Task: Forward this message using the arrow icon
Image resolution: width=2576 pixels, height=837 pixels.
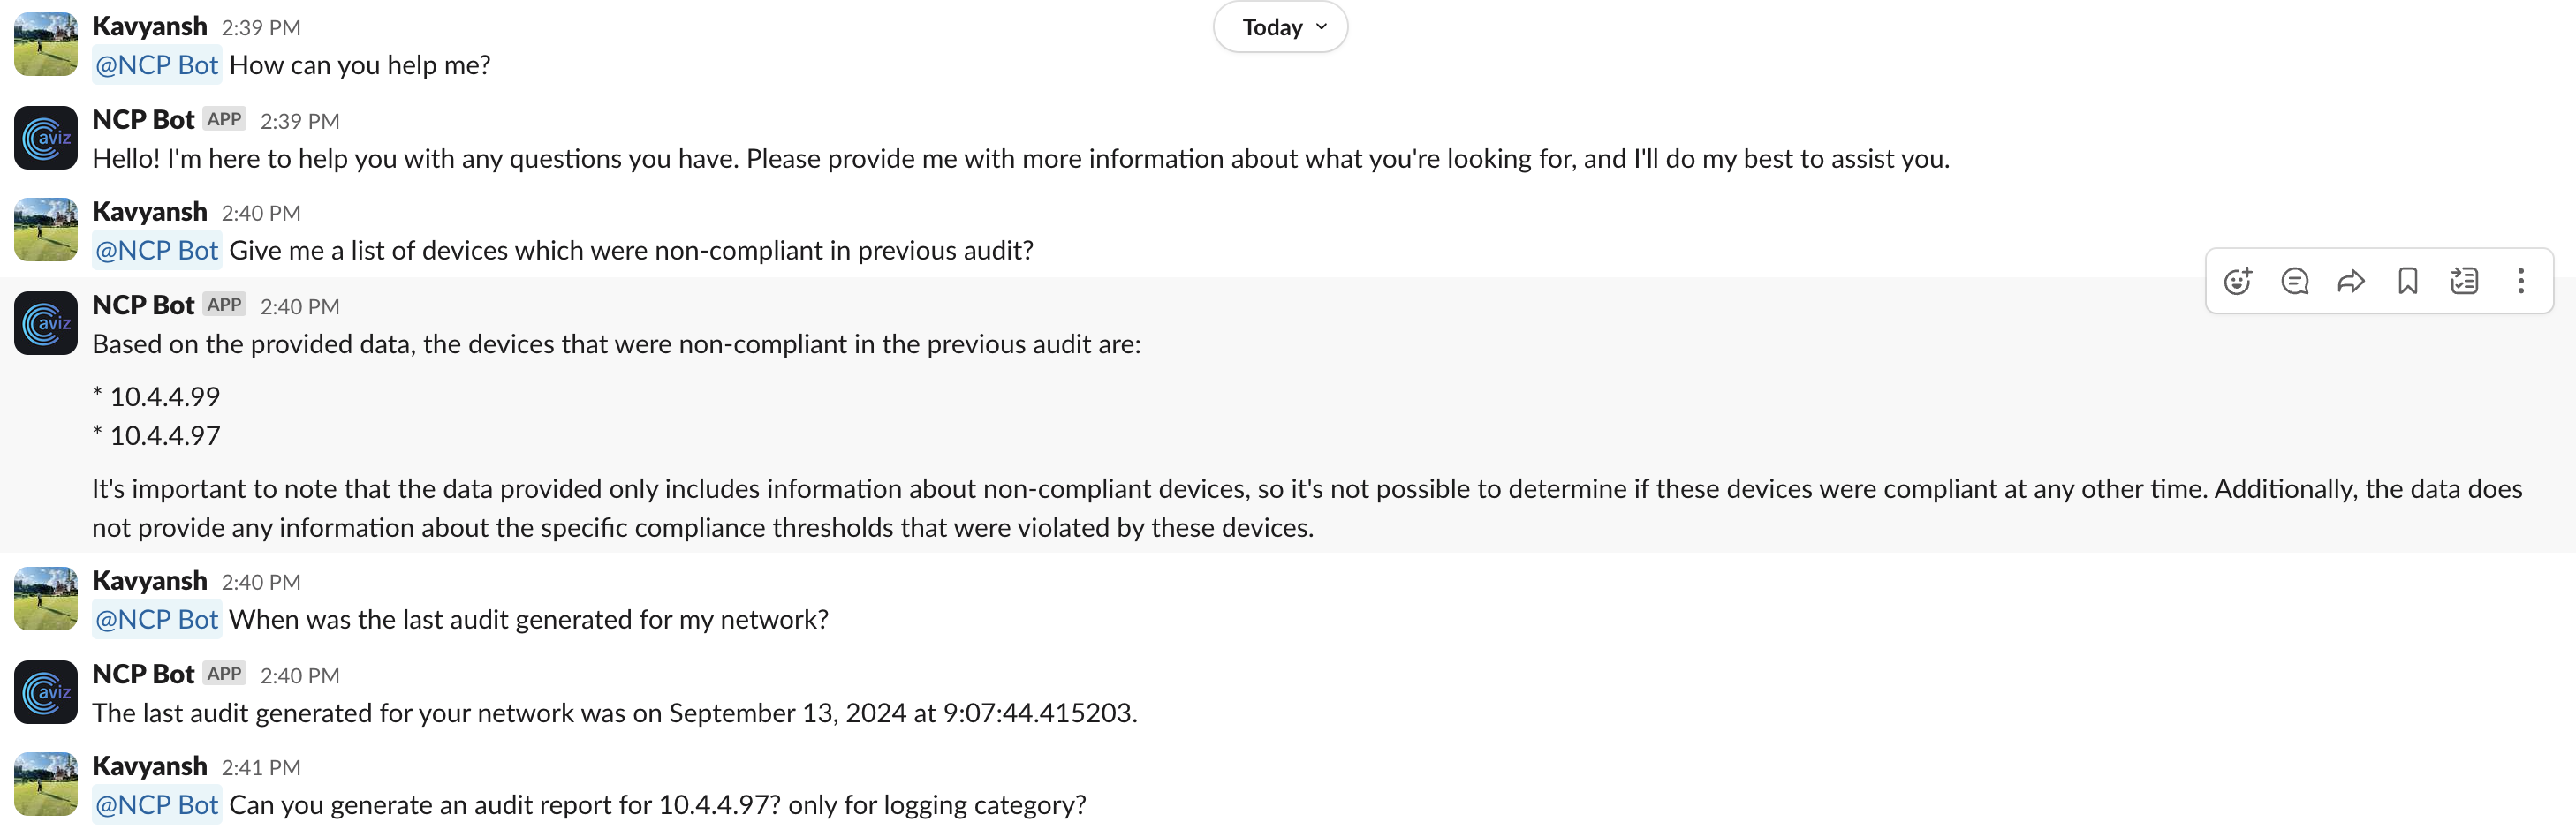Action: 2351,281
